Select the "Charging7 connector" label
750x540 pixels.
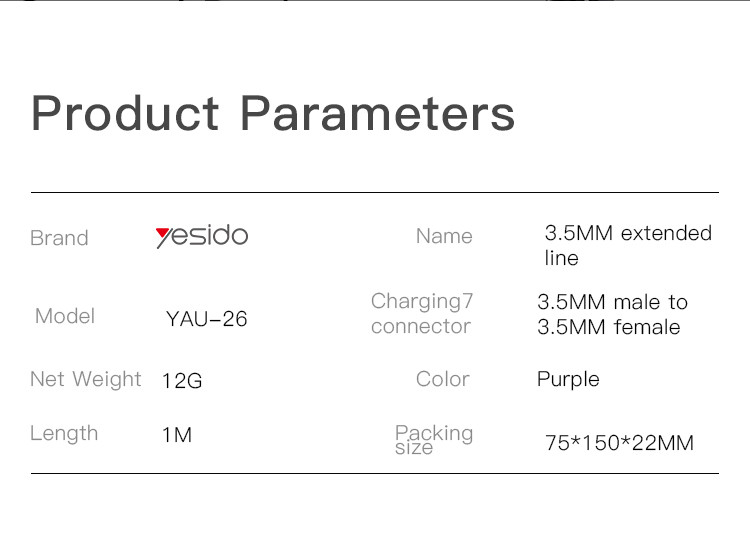click(421, 314)
